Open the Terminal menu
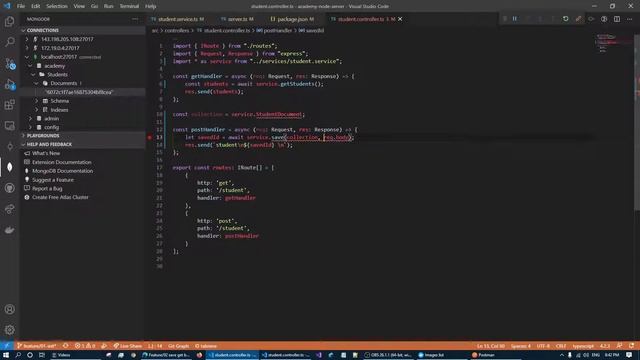This screenshot has width=640, height=360. (x=129, y=6)
